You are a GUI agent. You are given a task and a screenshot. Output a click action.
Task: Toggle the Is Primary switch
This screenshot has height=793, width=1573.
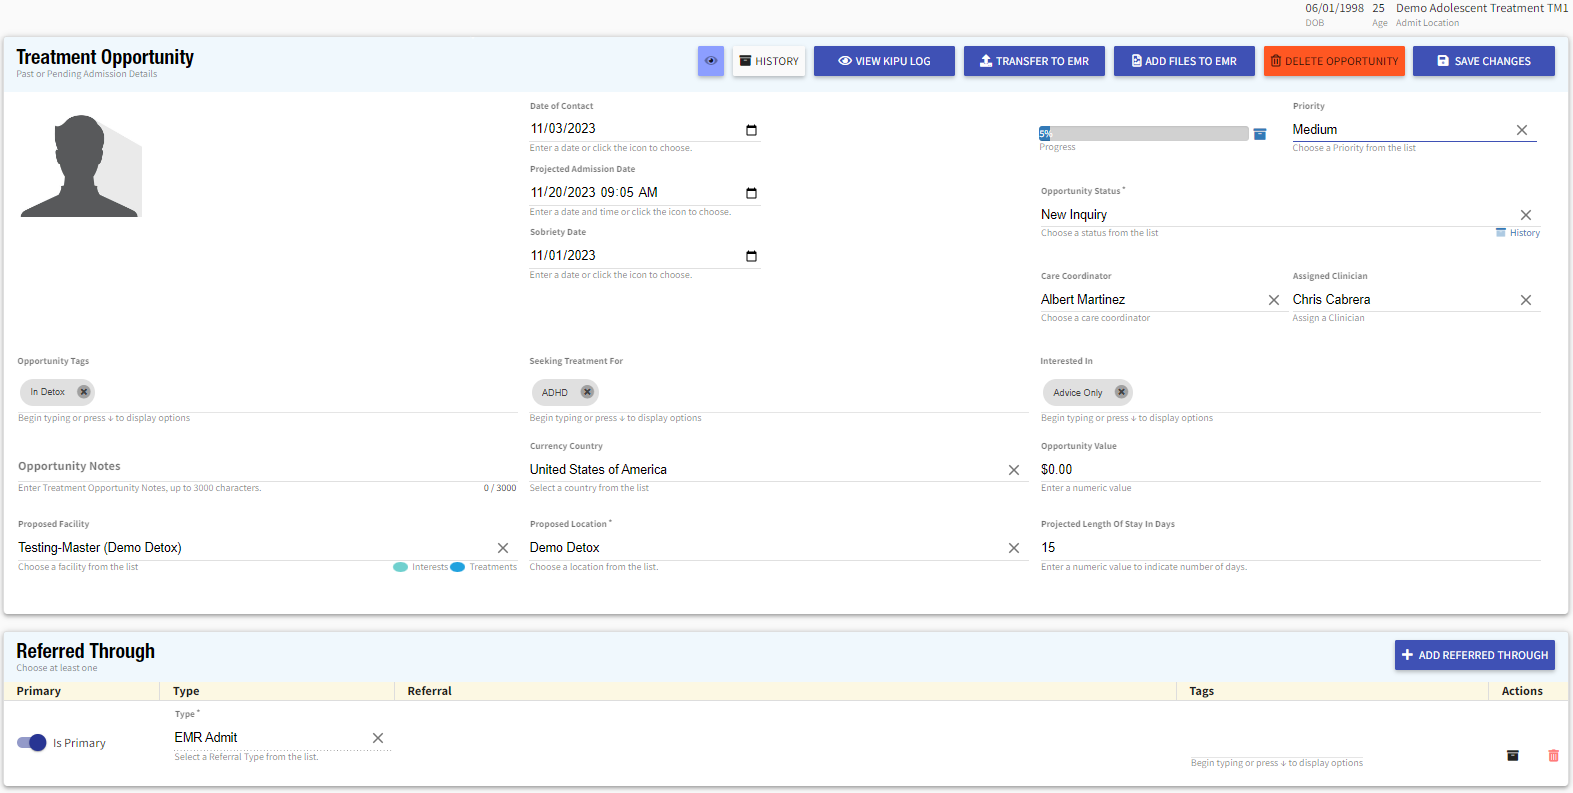point(32,743)
